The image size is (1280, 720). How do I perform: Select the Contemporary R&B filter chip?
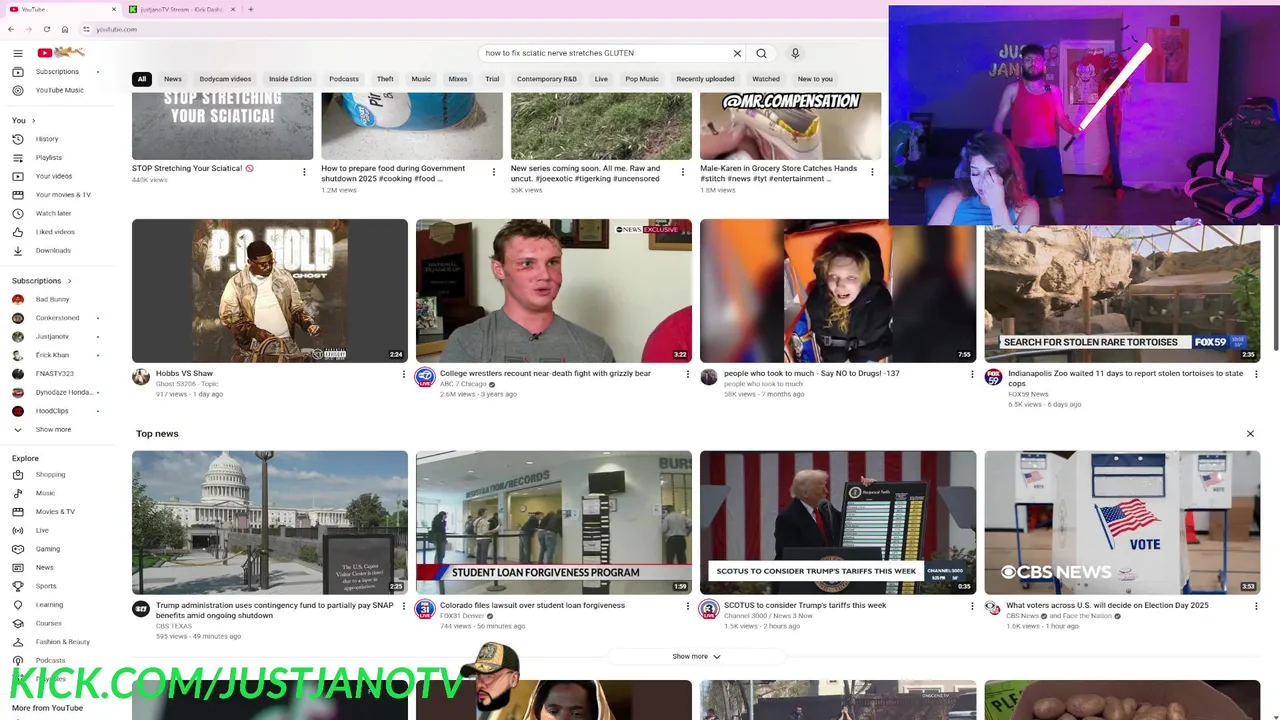coord(546,79)
